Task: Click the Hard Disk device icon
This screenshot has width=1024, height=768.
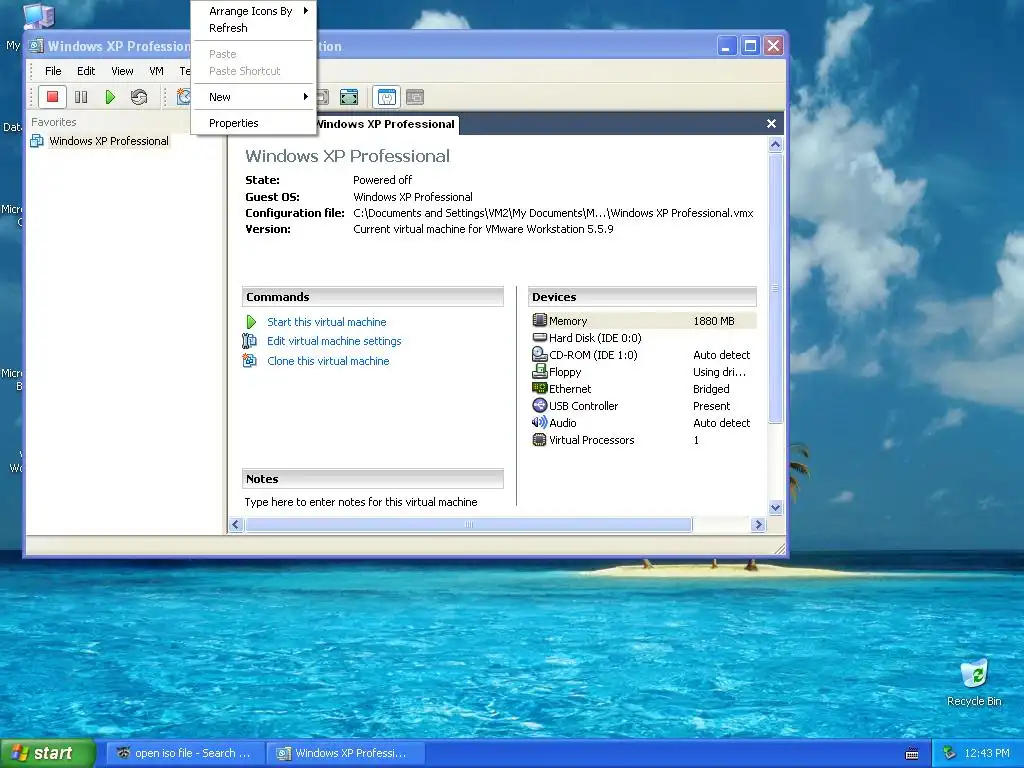Action: coord(539,337)
